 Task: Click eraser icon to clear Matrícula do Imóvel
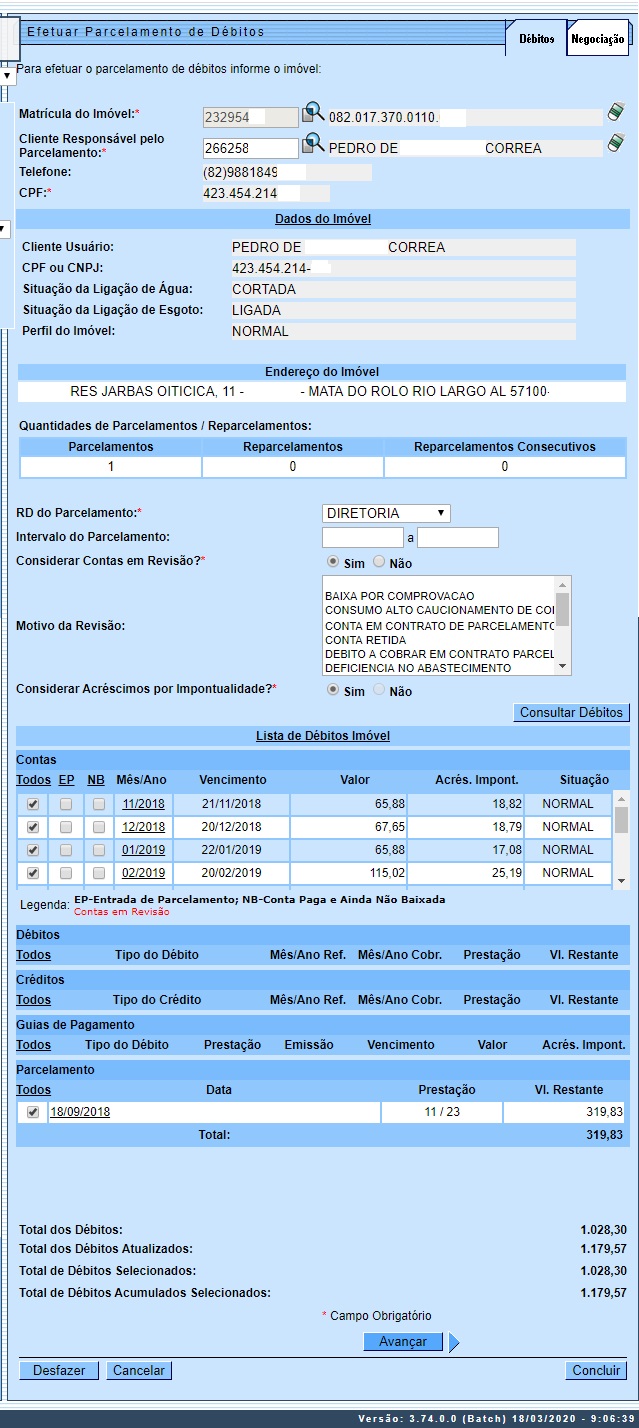tap(615, 113)
